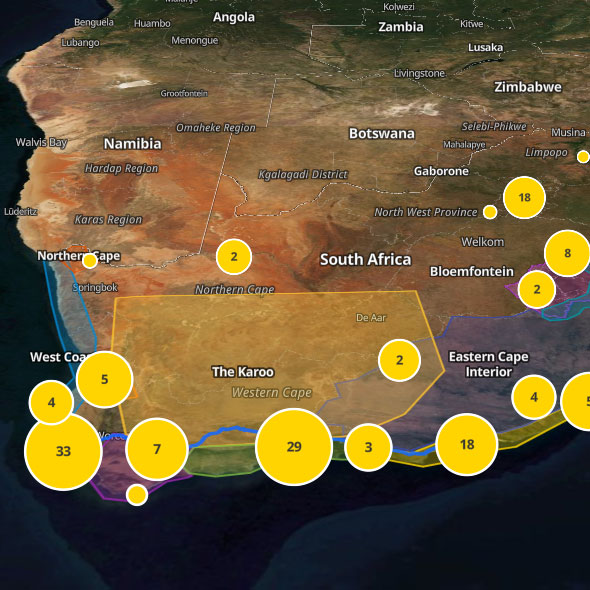Expand the cluster marker showing 5 near West Coast

click(x=105, y=379)
